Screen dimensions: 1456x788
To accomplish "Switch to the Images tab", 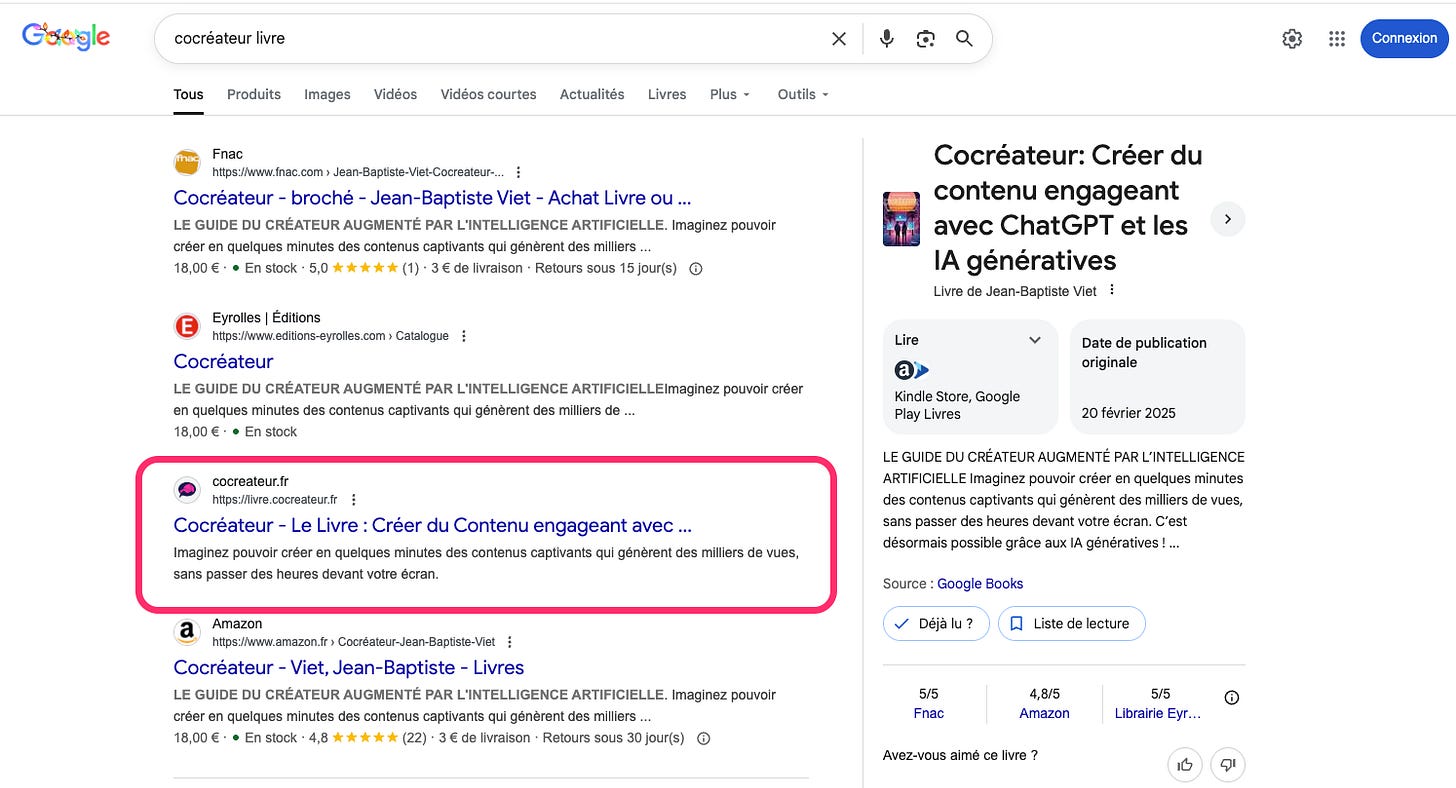I will [x=327, y=94].
